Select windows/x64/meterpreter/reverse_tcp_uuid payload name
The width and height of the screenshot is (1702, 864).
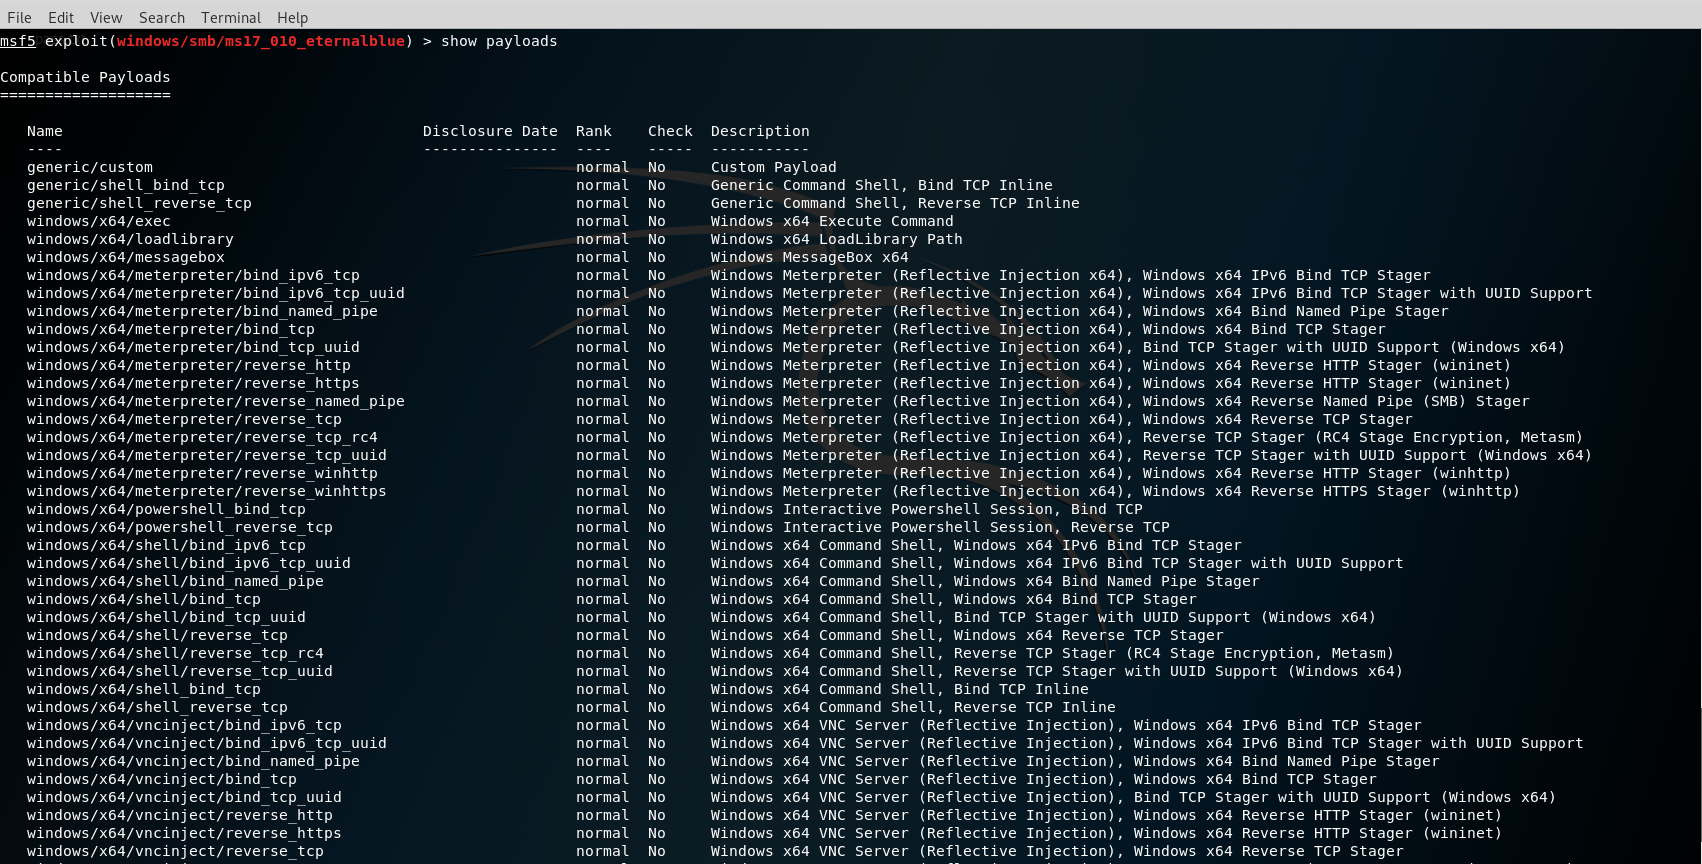coord(207,455)
